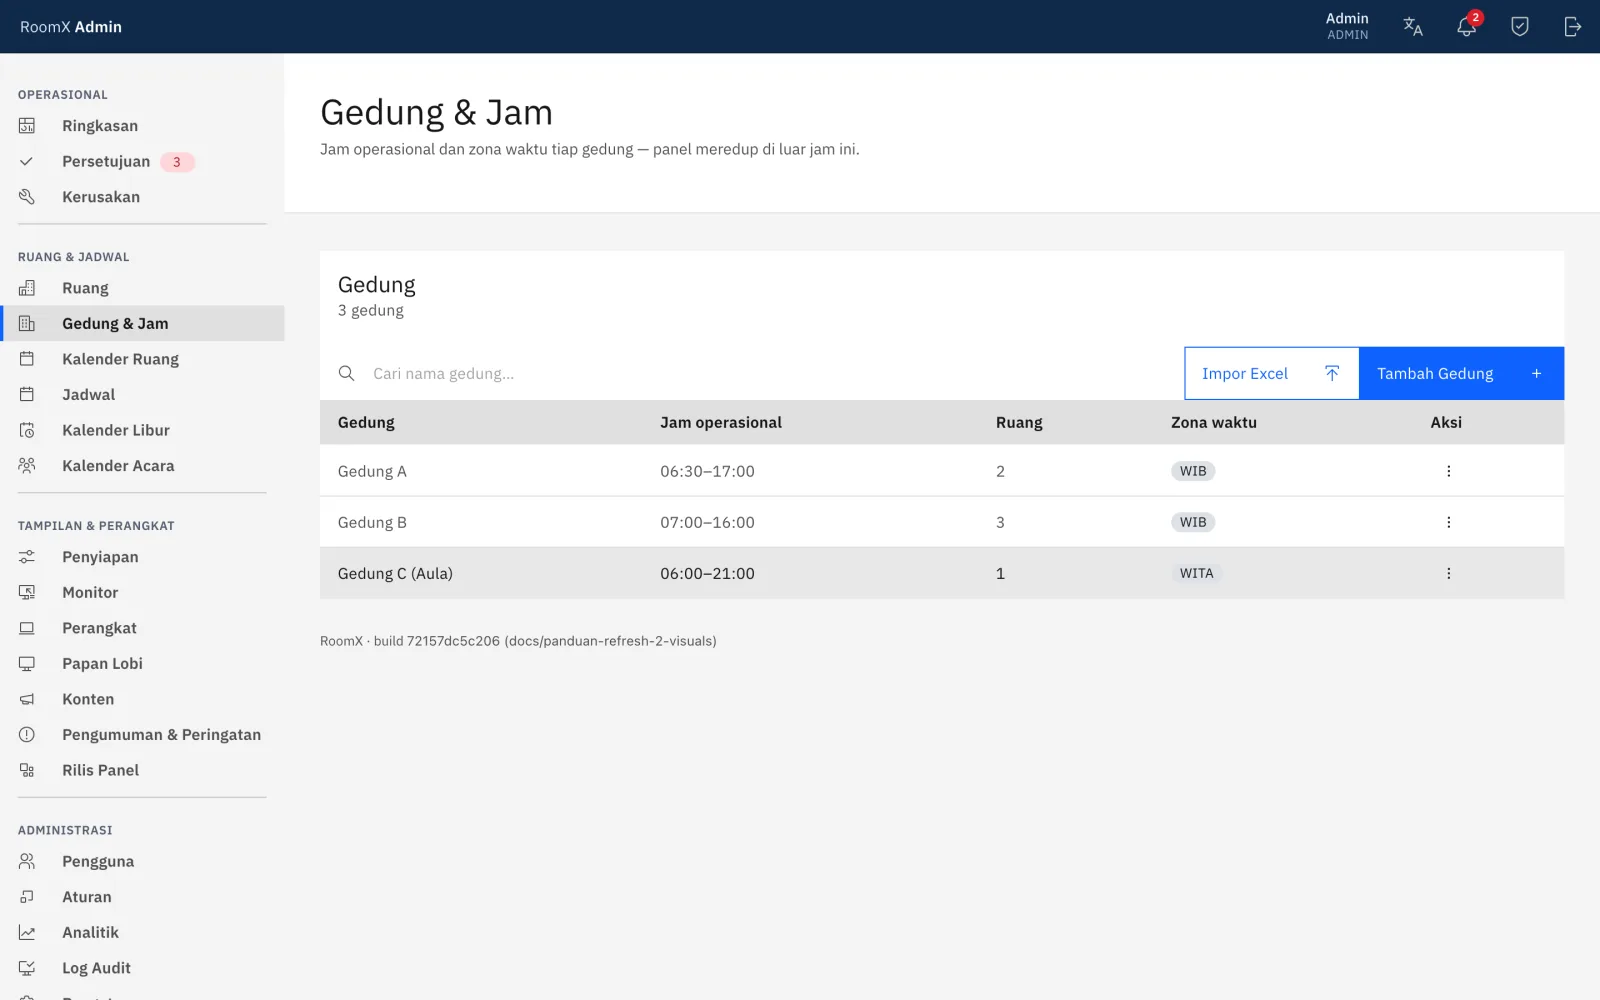Click the Jam operasional column header

click(x=721, y=422)
